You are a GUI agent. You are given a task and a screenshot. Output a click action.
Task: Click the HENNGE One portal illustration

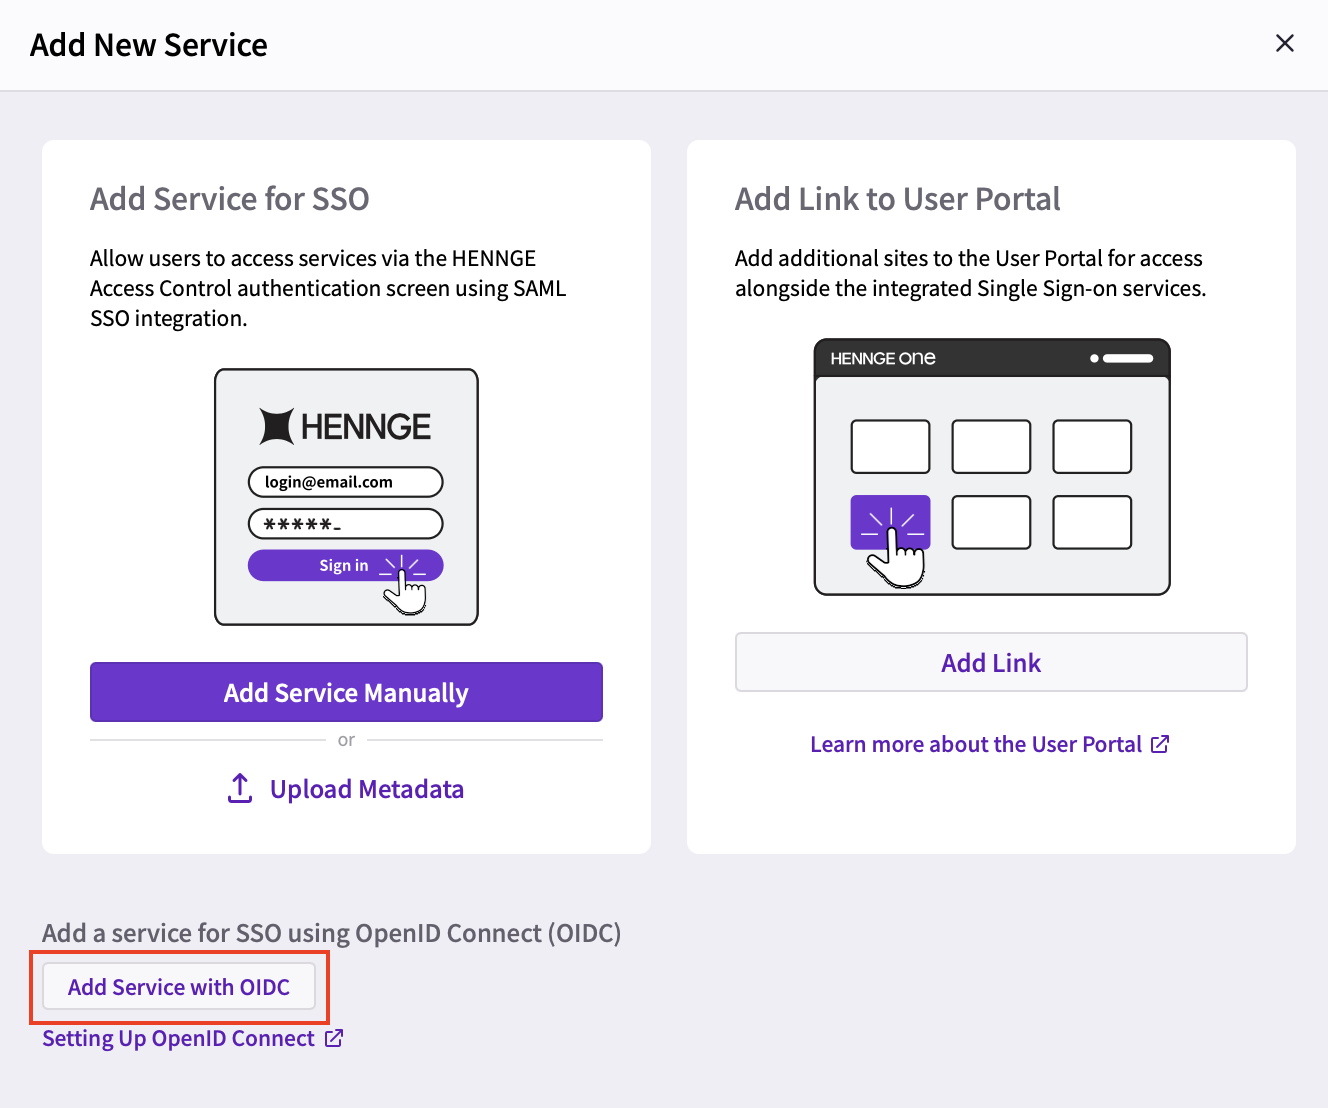tap(992, 467)
